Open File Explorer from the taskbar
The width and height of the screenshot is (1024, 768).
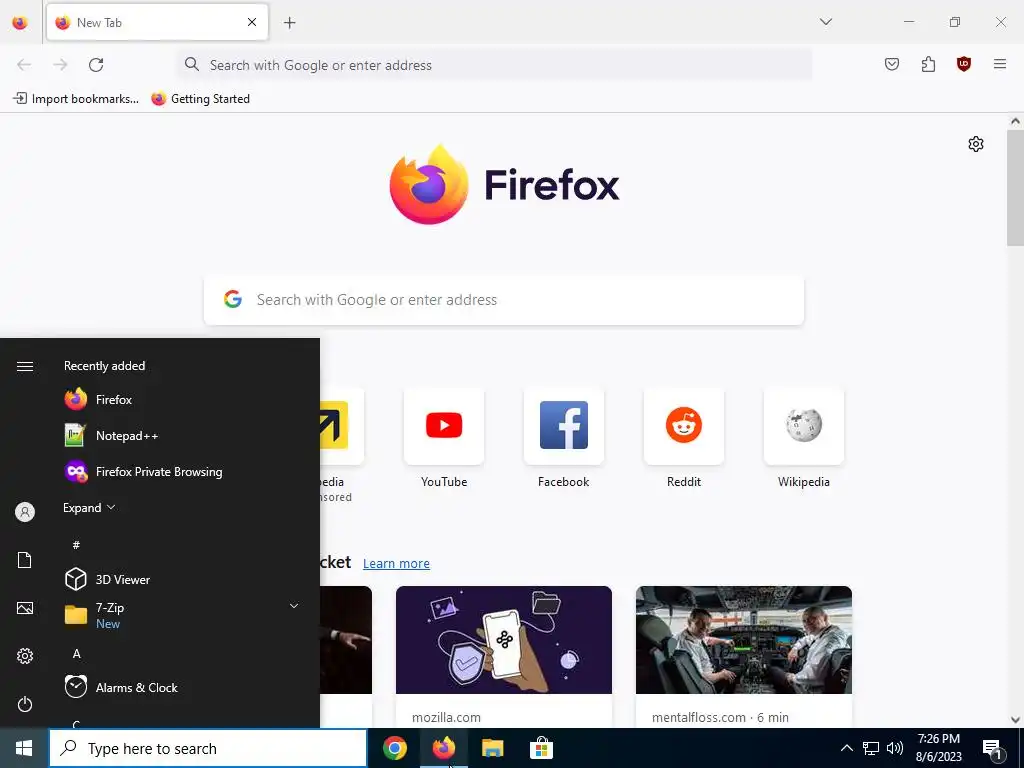[492, 748]
